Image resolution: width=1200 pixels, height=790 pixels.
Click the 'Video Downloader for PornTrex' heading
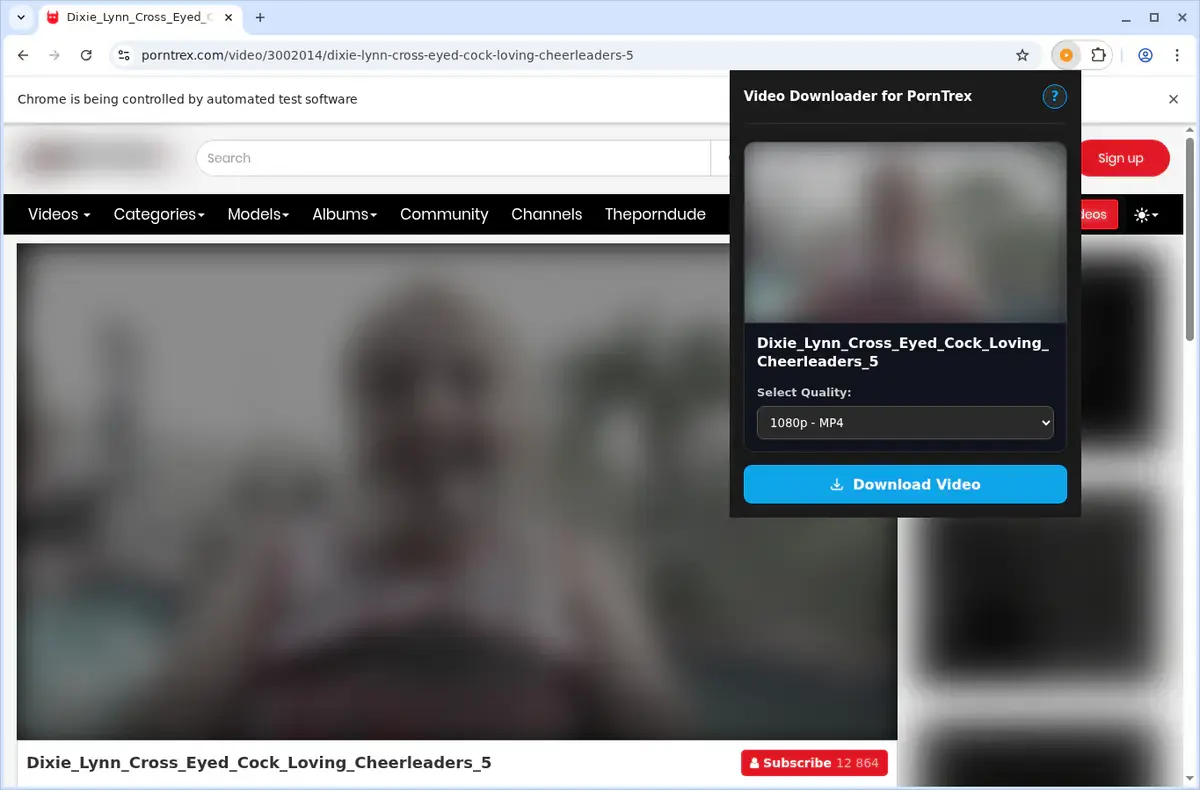click(x=858, y=96)
